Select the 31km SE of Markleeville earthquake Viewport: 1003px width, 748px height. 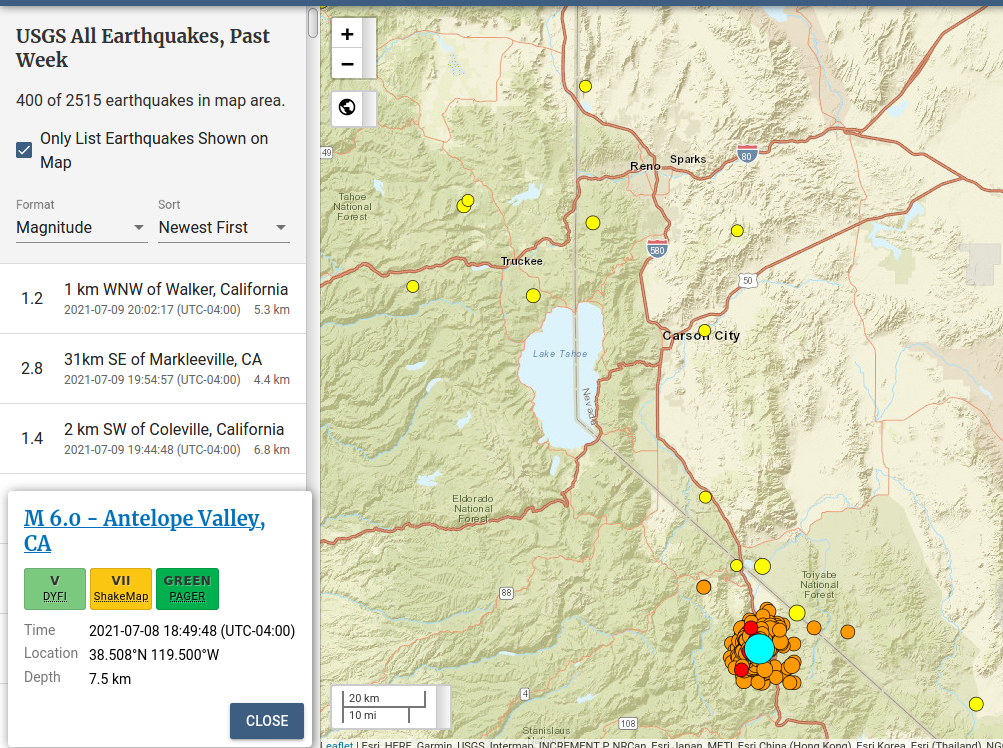pos(153,369)
